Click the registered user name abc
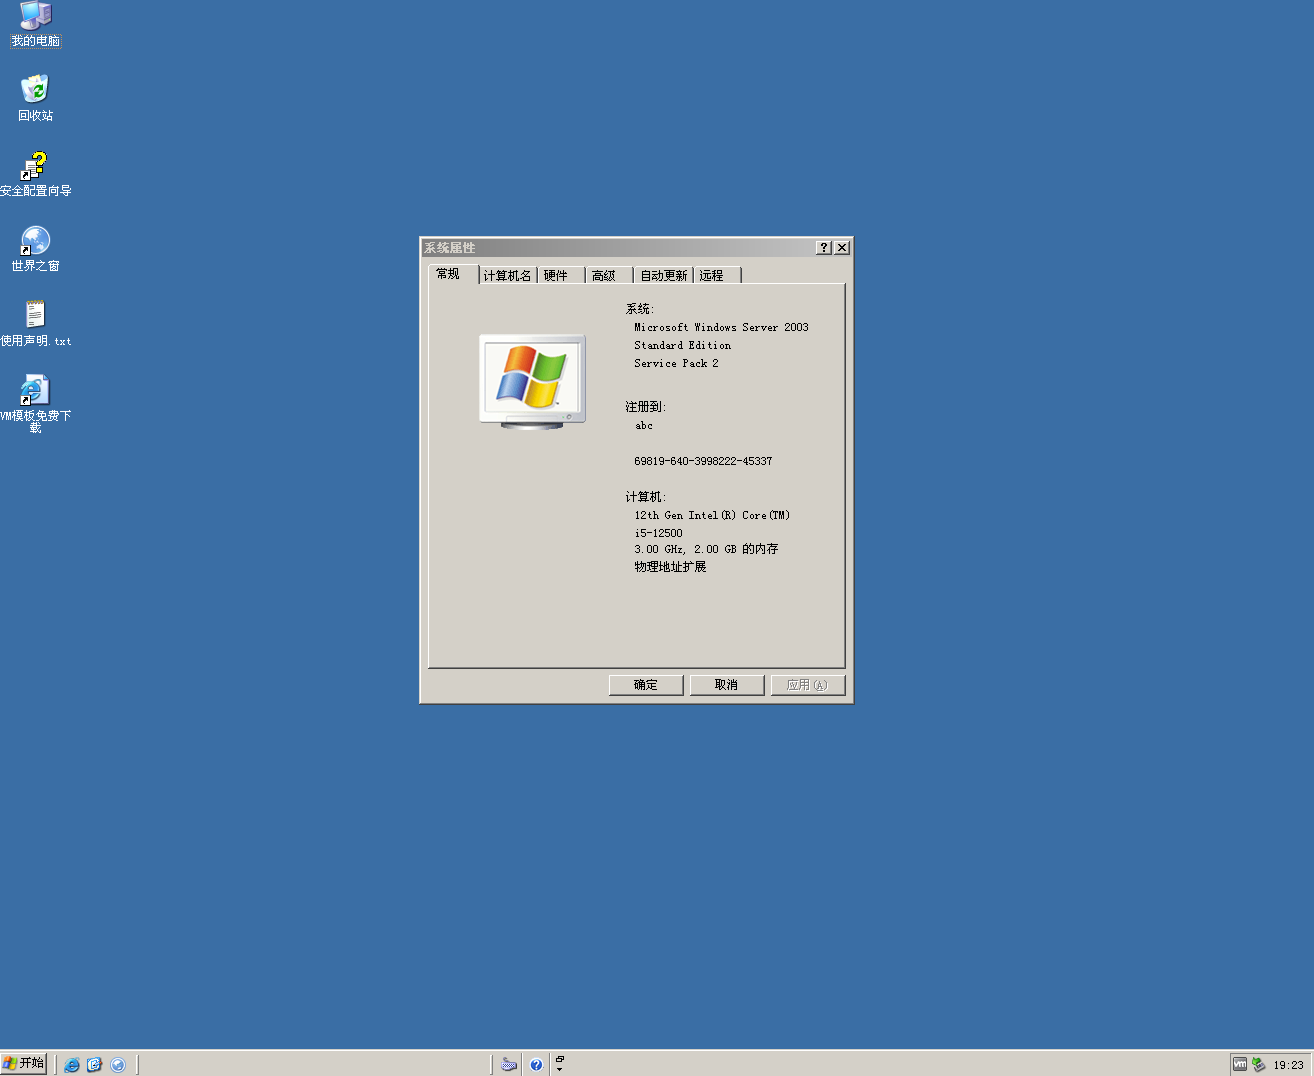The height and width of the screenshot is (1076, 1314). pyautogui.click(x=644, y=425)
